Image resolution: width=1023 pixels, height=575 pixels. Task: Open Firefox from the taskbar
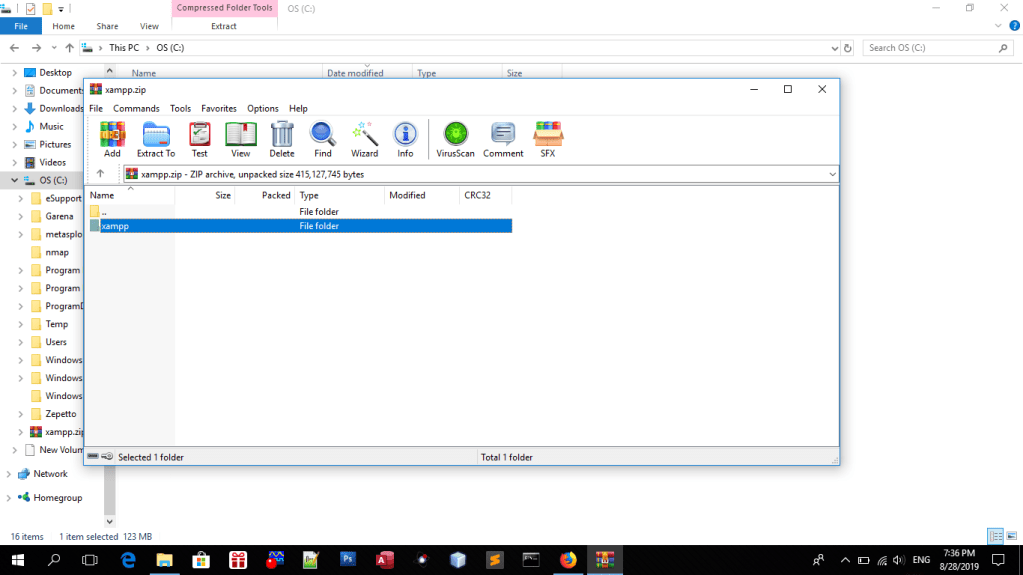coord(568,560)
